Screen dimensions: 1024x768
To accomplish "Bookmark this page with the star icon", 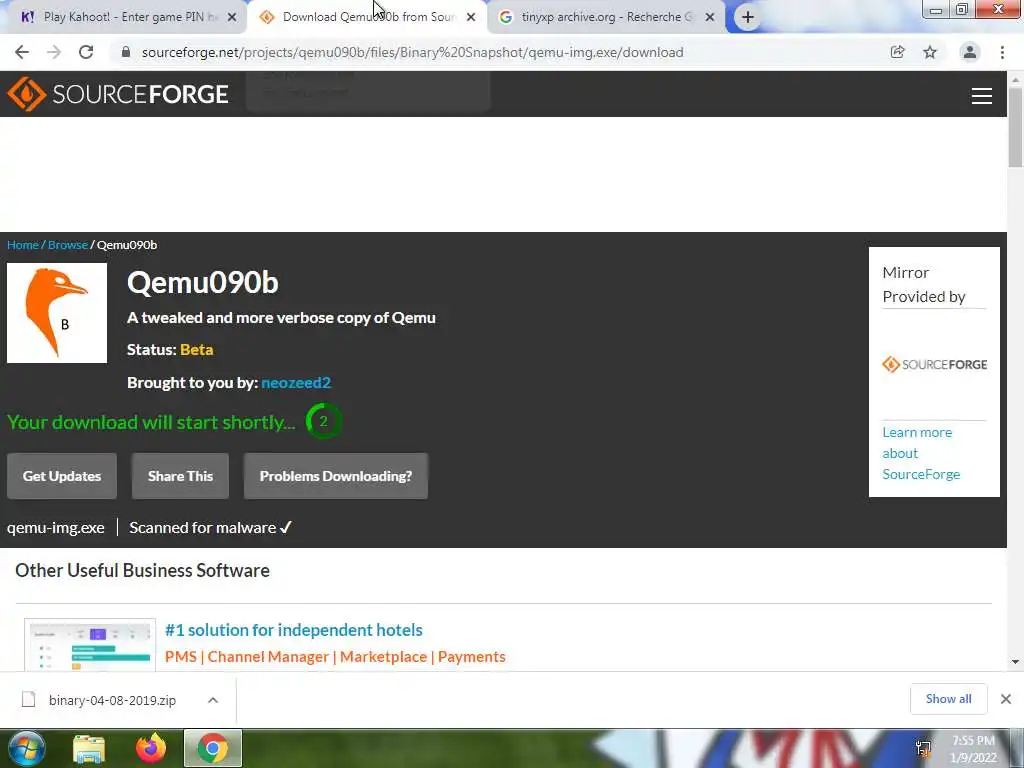I will point(930,52).
